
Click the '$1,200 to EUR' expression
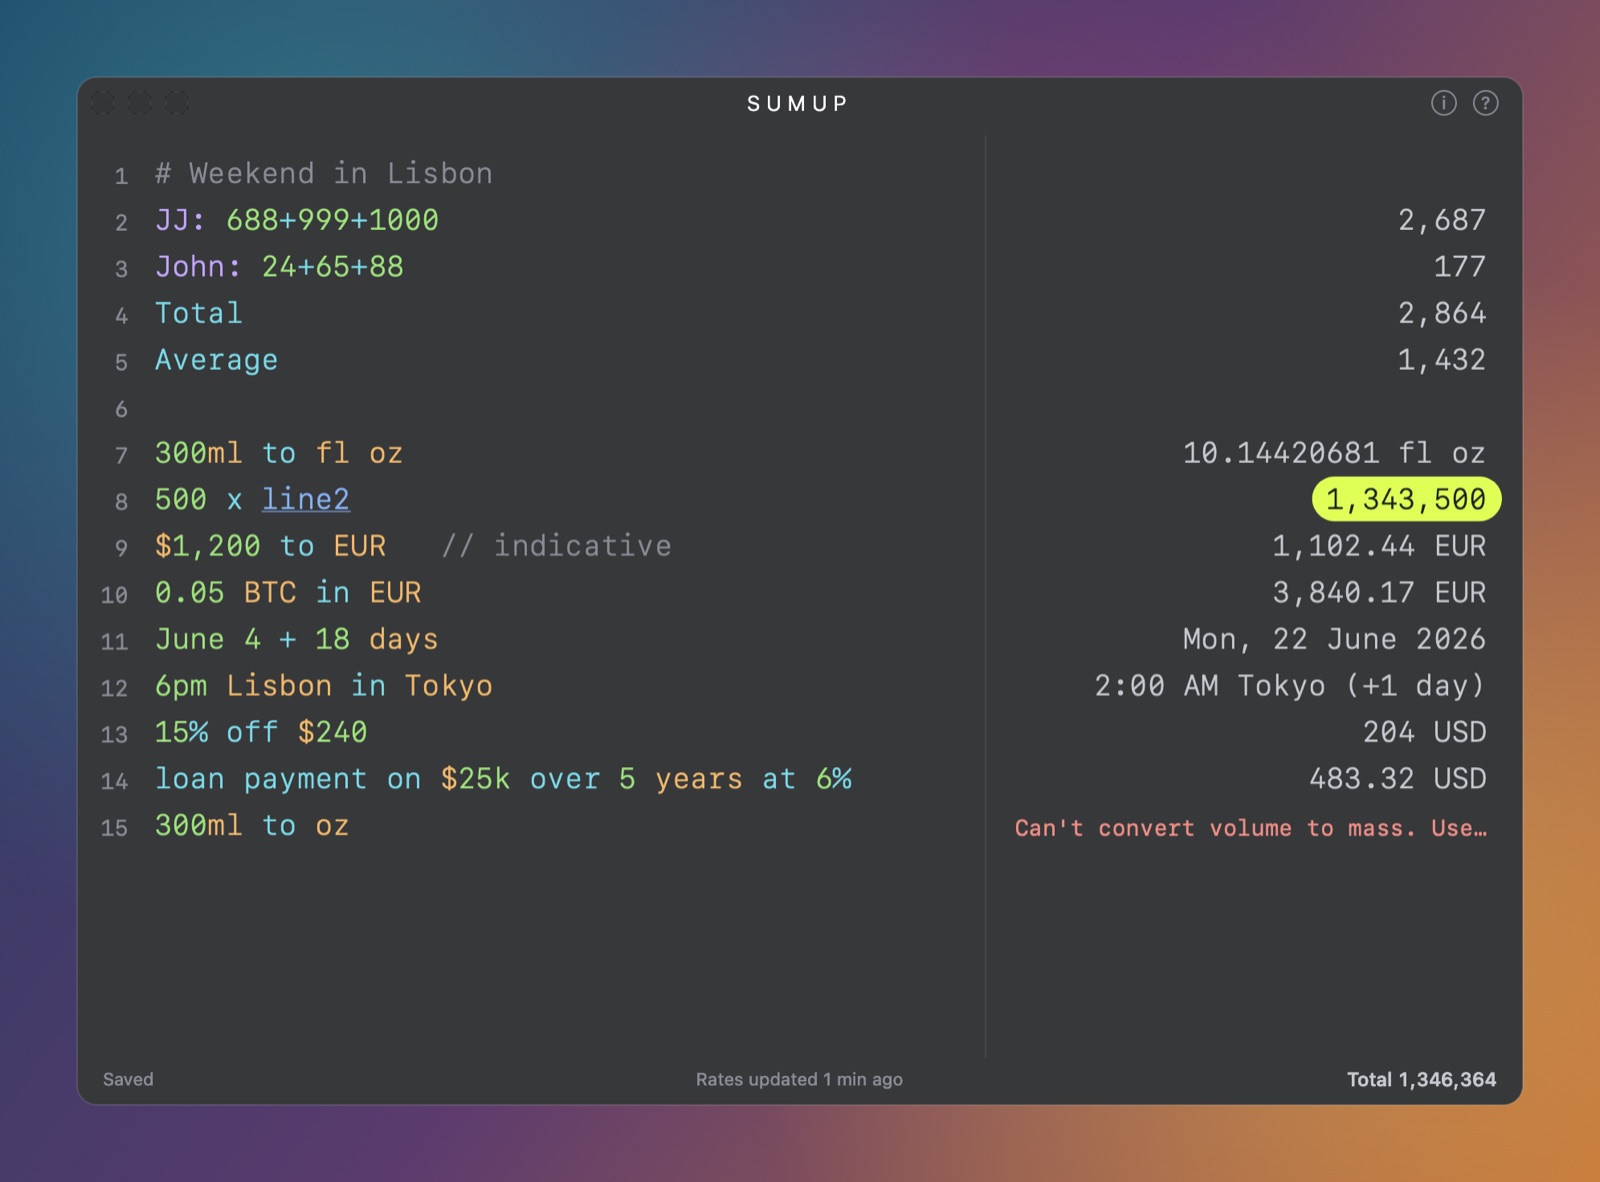click(x=270, y=546)
